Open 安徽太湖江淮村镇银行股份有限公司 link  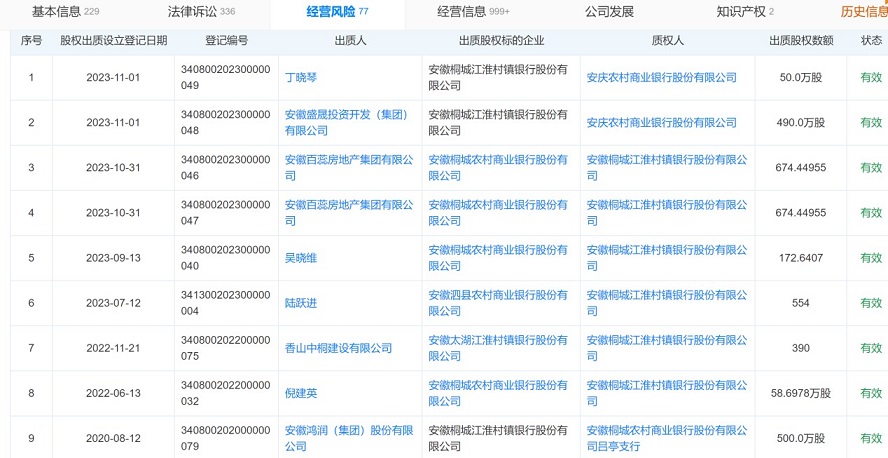point(498,348)
